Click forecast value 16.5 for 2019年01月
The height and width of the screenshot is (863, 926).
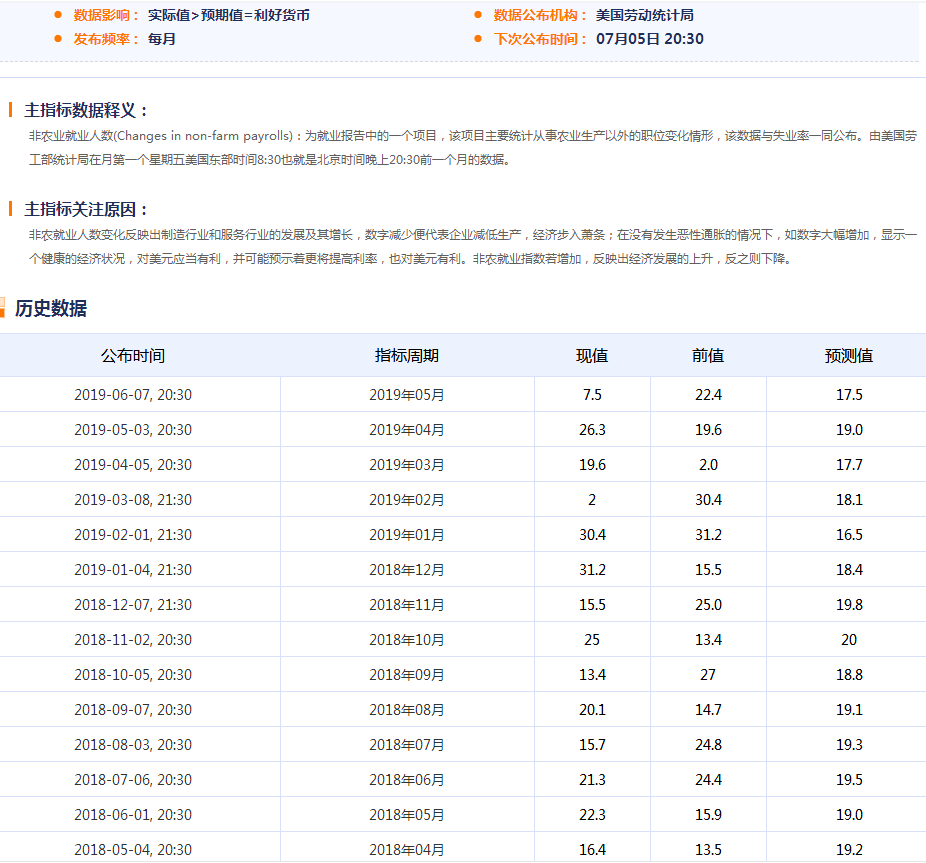pos(849,535)
